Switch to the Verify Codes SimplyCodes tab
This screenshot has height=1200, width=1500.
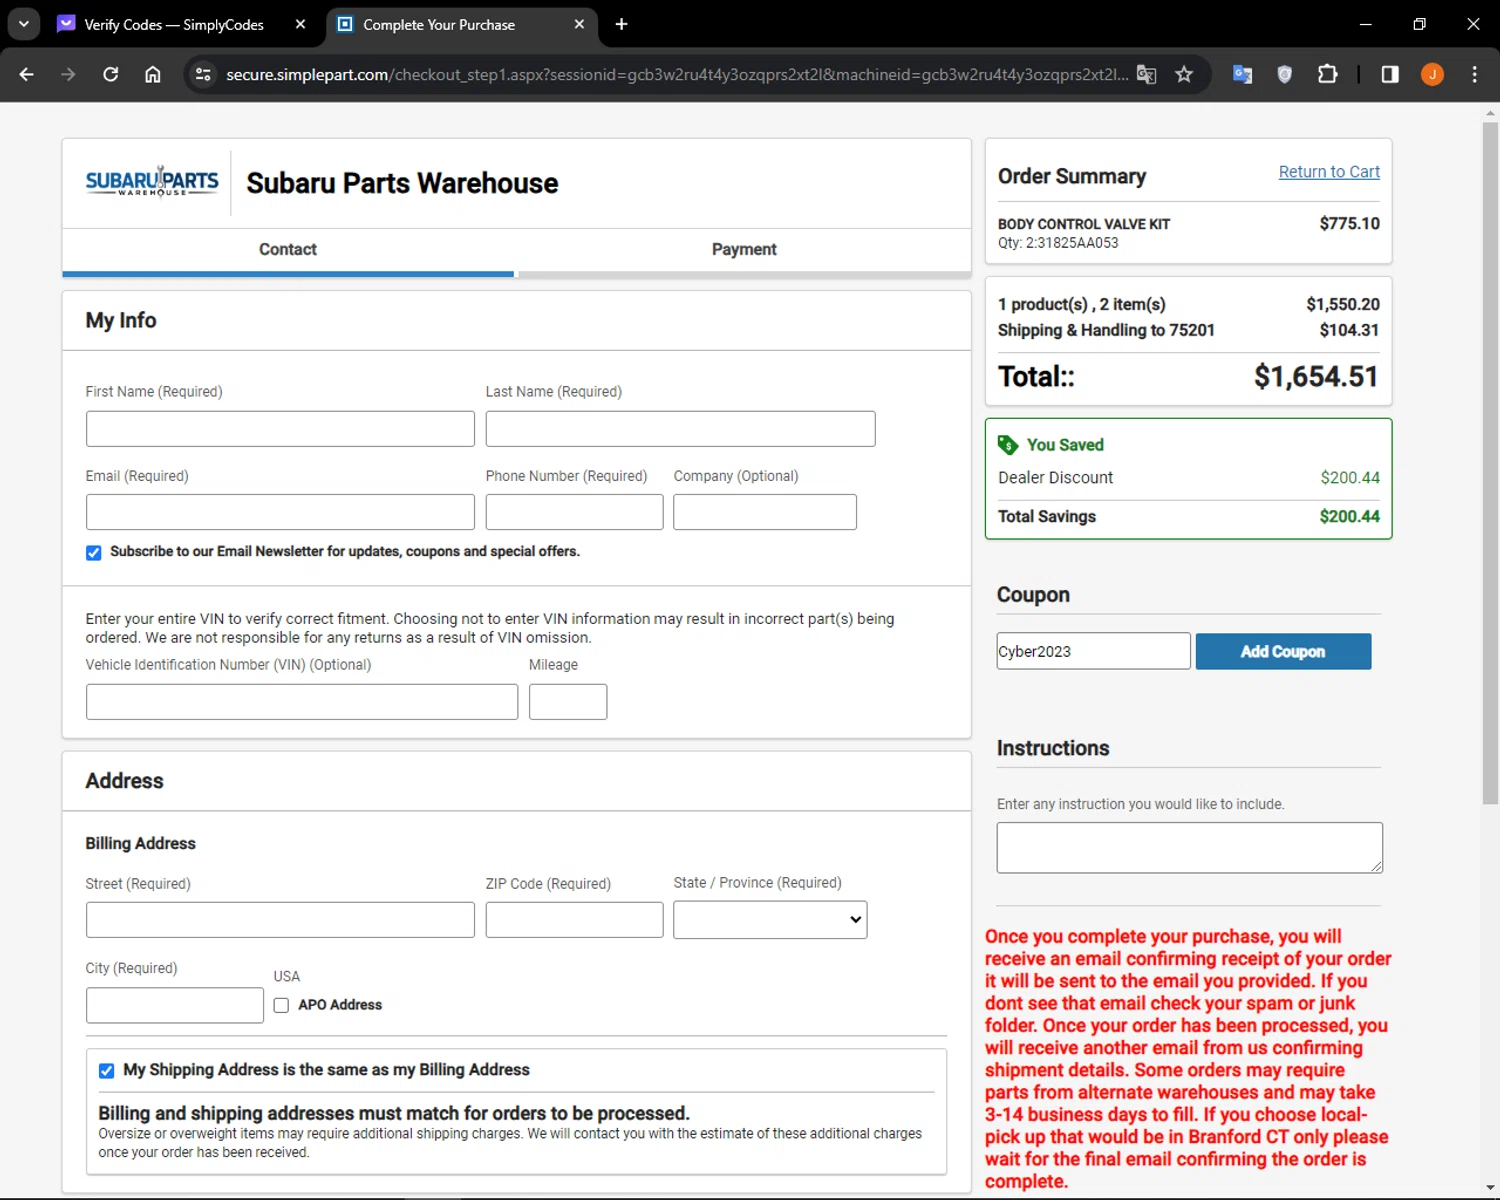click(173, 24)
